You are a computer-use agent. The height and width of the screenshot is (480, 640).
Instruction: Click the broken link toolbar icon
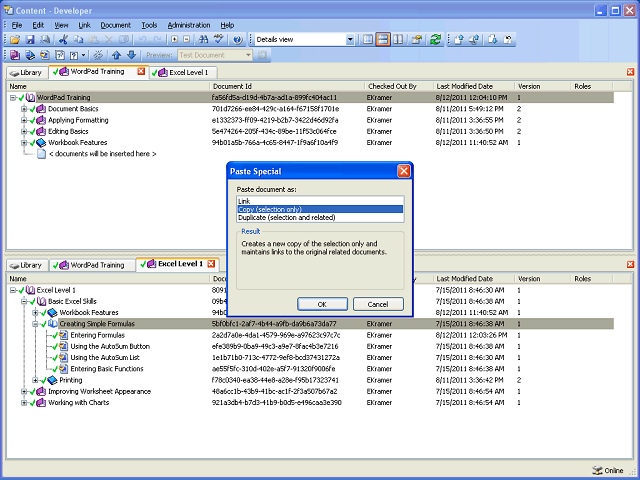pyautogui.click(x=98, y=55)
